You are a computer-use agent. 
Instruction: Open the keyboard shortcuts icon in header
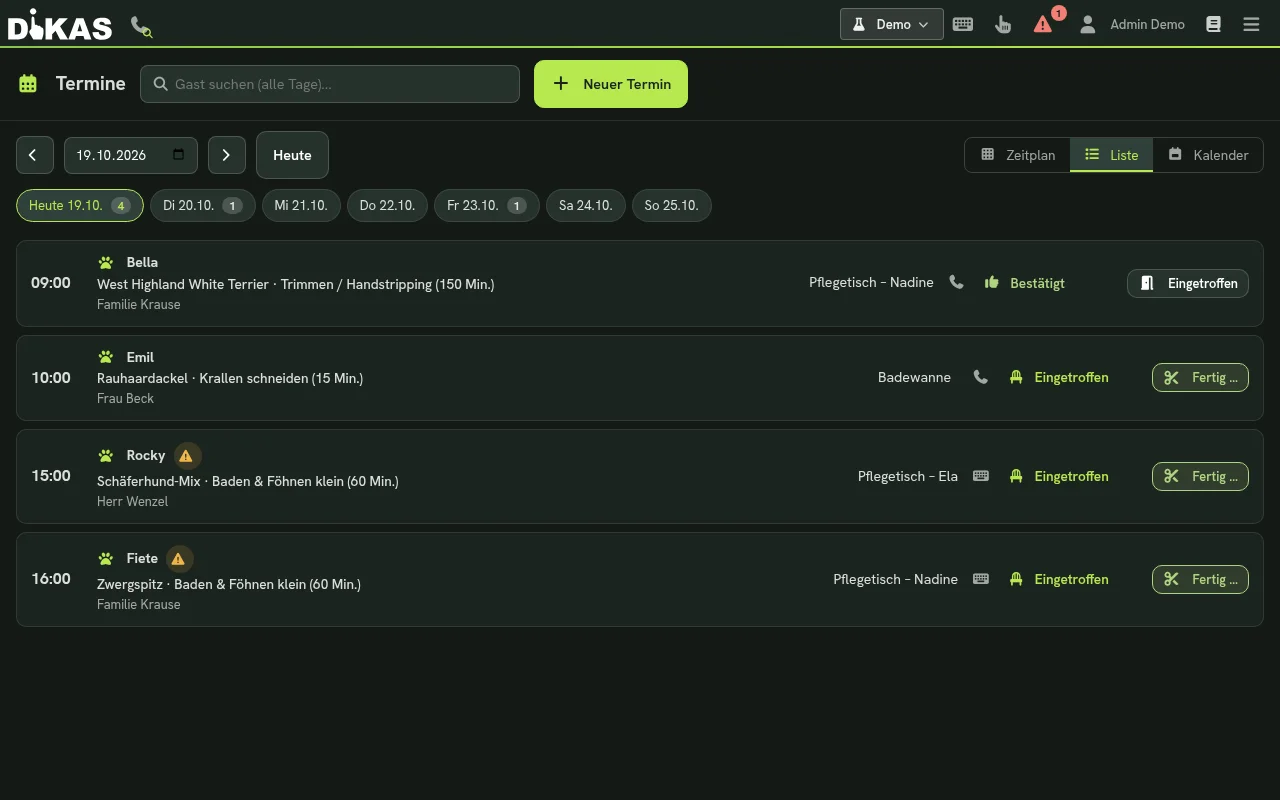coord(963,24)
